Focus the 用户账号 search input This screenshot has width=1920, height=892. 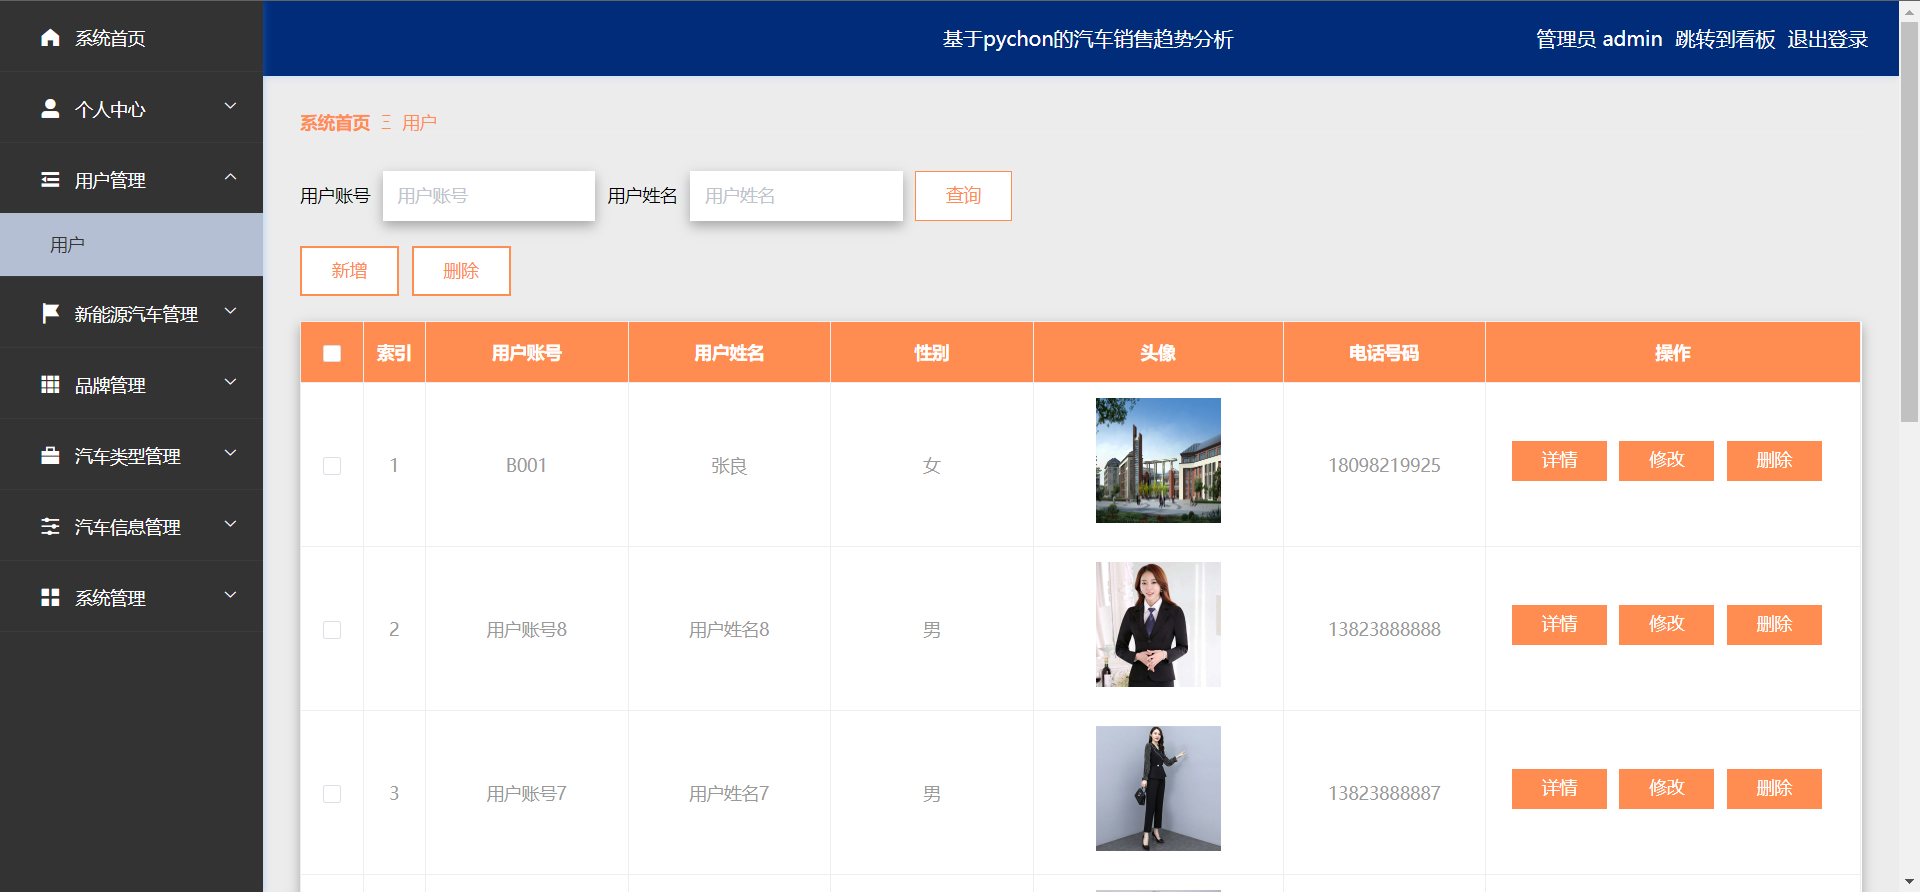pyautogui.click(x=489, y=196)
